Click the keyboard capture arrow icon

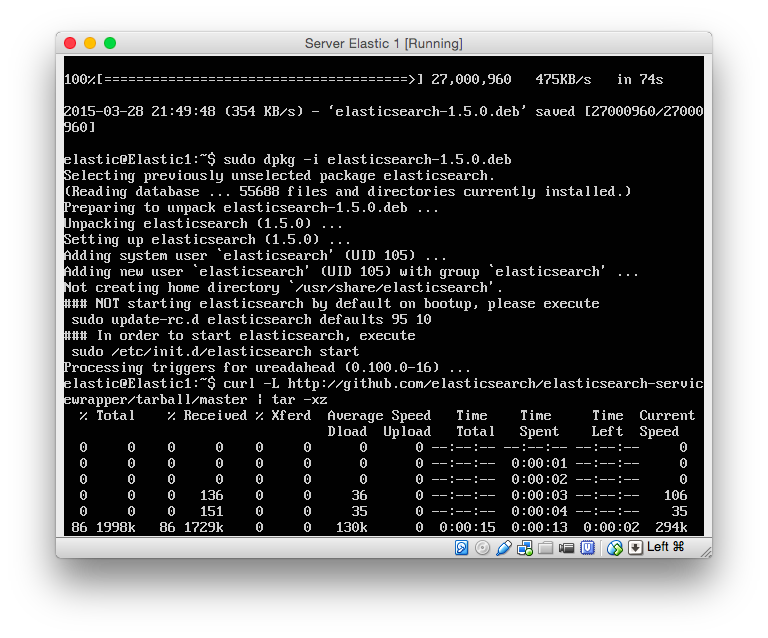(634, 547)
